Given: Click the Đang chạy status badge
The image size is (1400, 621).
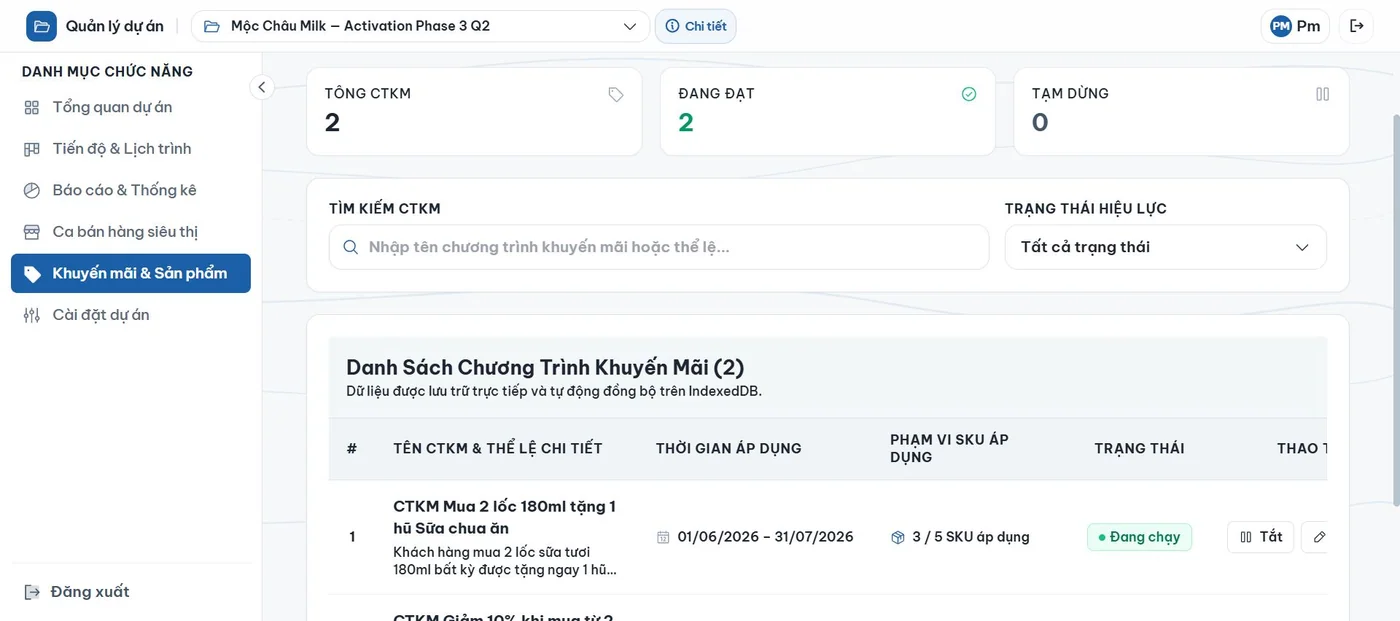Looking at the screenshot, I should click(x=1139, y=537).
